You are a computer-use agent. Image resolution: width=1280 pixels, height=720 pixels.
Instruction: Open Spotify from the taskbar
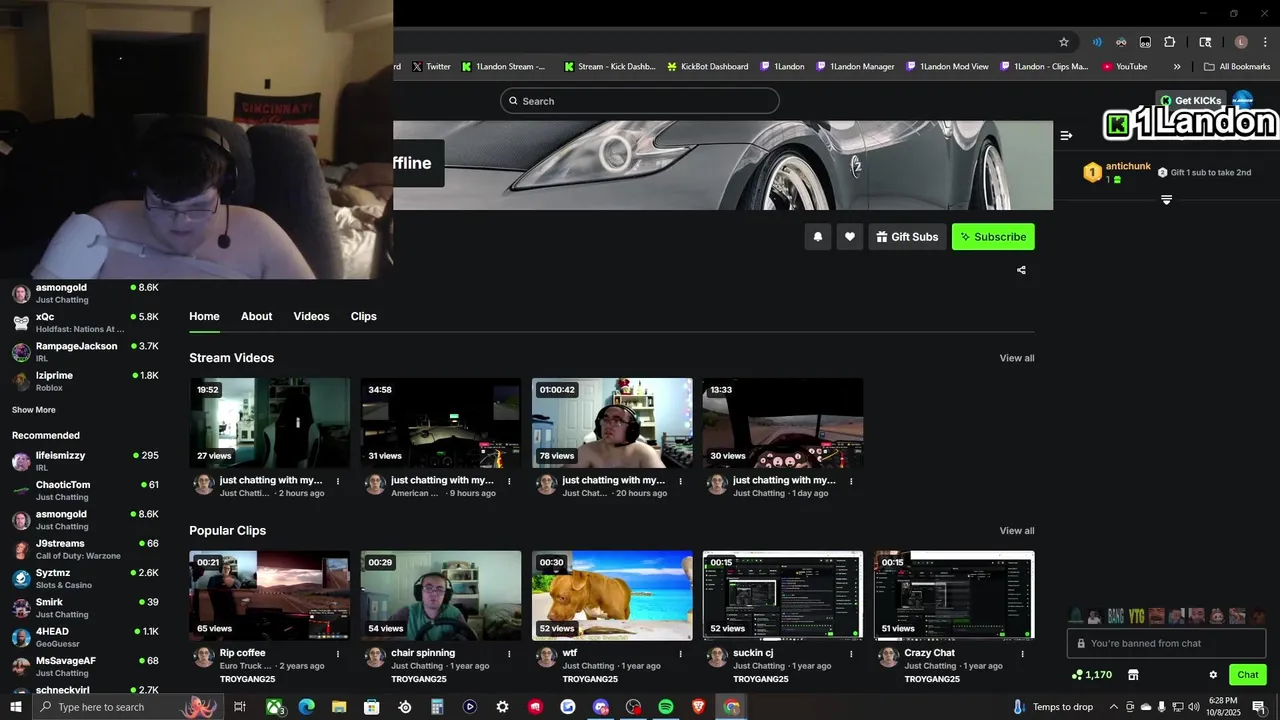(666, 707)
